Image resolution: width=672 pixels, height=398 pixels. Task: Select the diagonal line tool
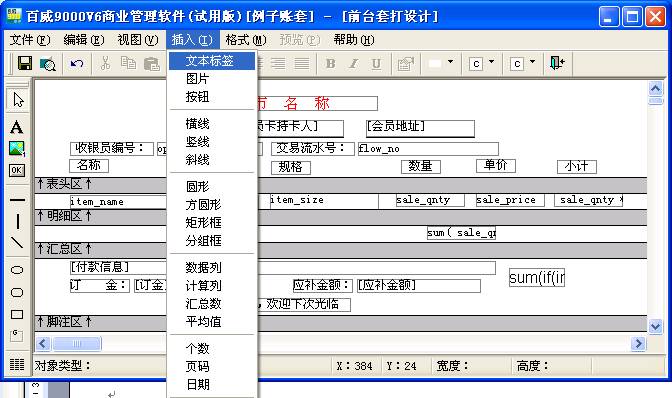[17, 243]
